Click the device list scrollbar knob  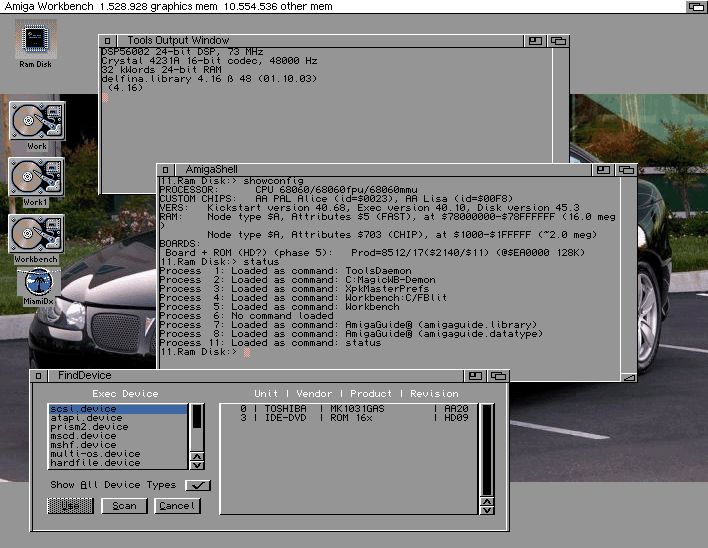[x=197, y=416]
